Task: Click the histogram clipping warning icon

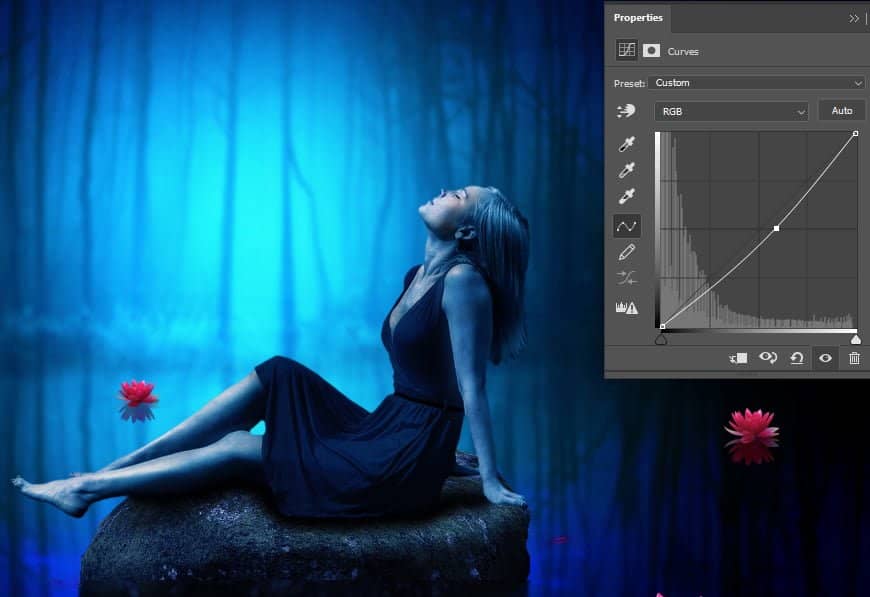Action: pyautogui.click(x=627, y=308)
